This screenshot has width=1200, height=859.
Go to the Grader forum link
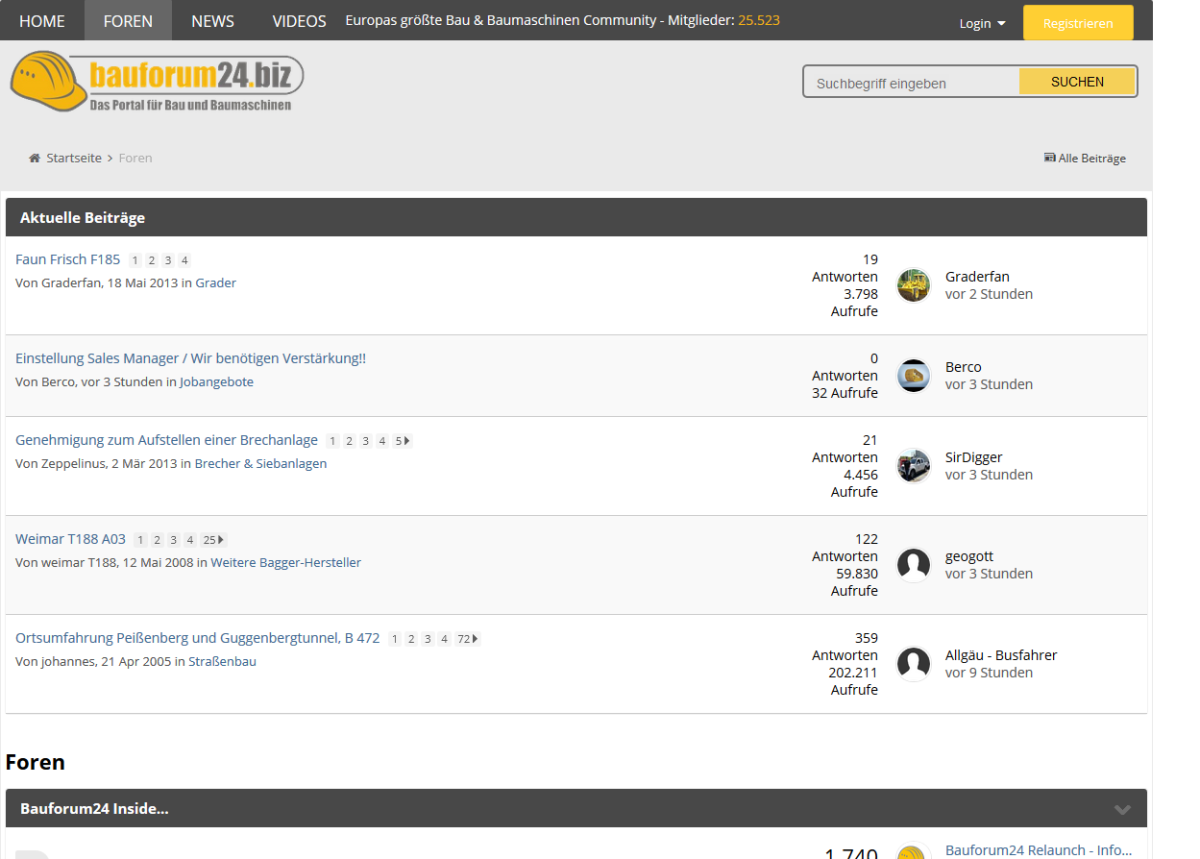point(216,284)
